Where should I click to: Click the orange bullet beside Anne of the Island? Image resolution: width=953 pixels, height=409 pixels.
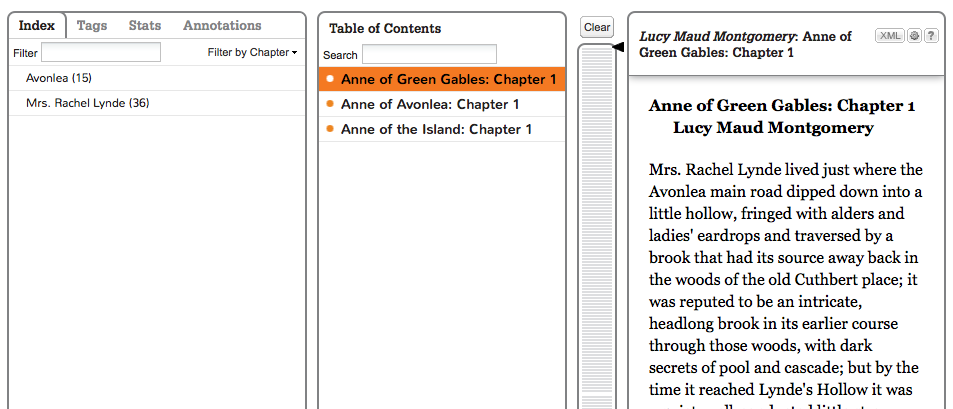330,129
